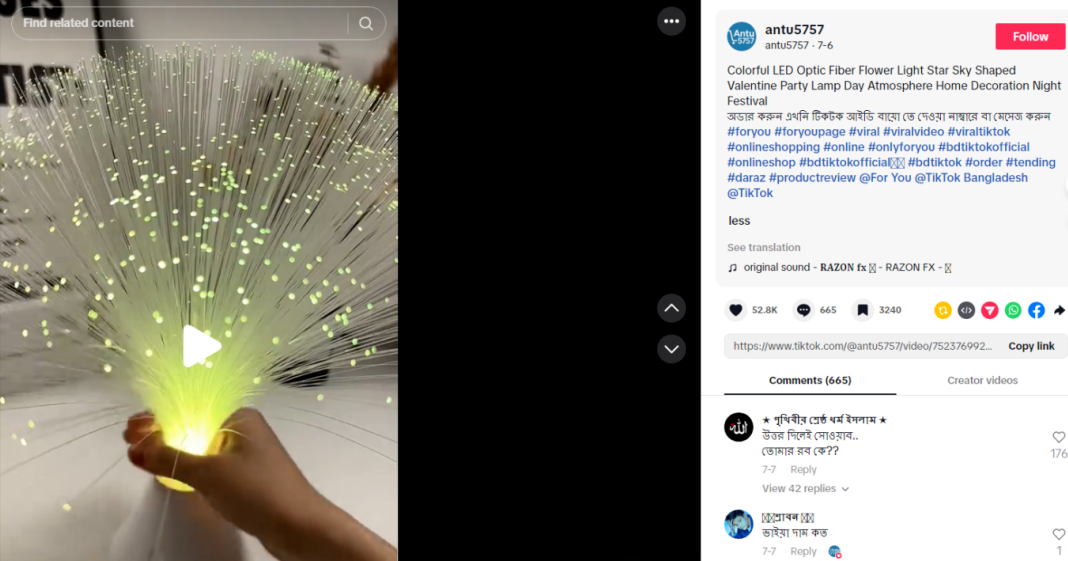Select the Comments (665) tab
The height and width of the screenshot is (561, 1068).
(810, 381)
